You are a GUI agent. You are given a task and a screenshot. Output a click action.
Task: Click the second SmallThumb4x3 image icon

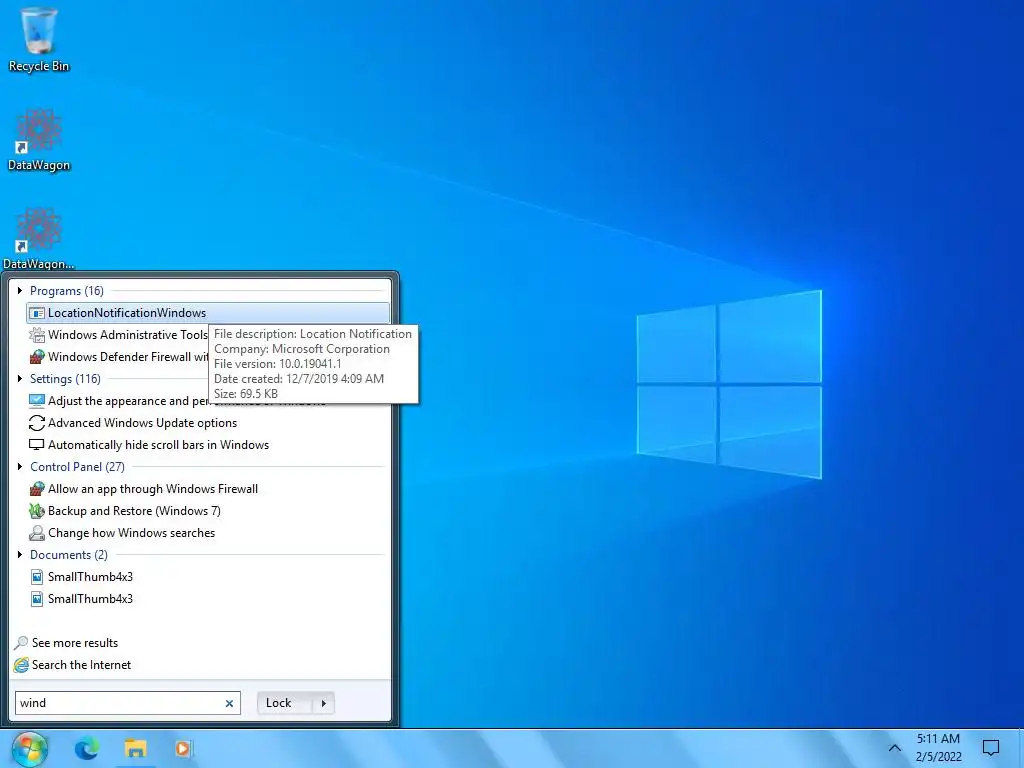pyautogui.click(x=37, y=599)
